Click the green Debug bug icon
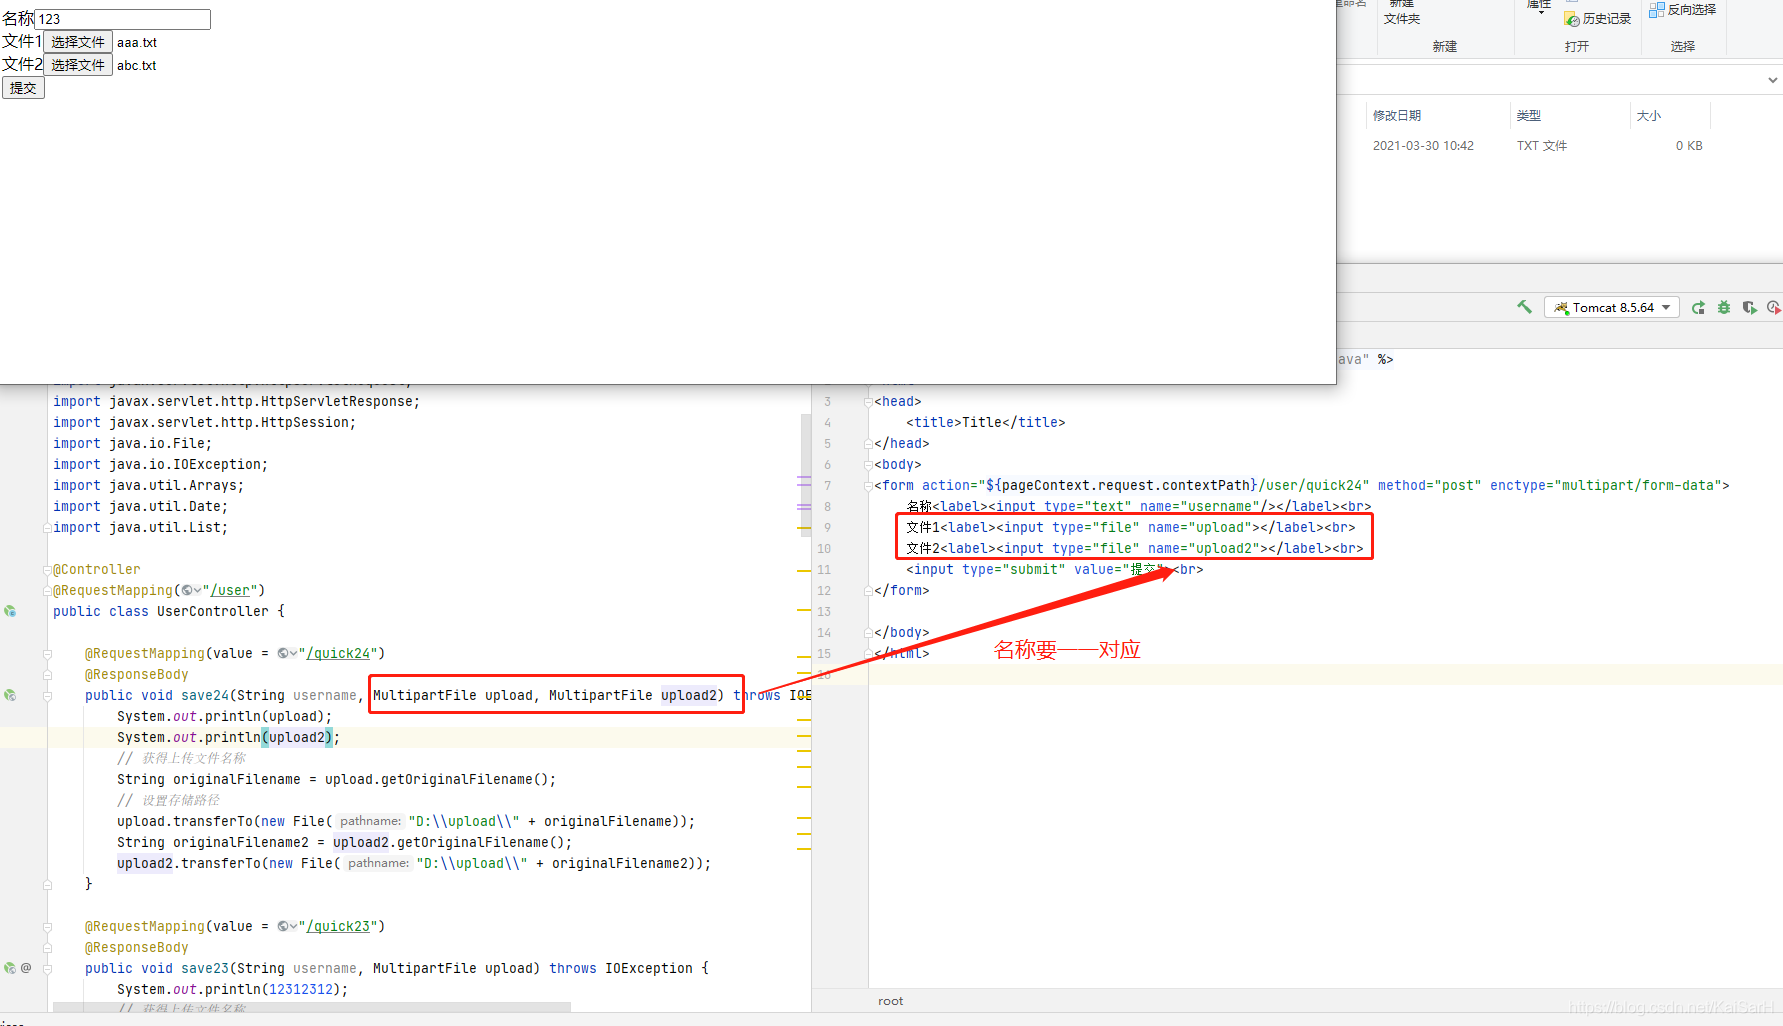Screen dimensions: 1783x1026 click(x=1724, y=307)
